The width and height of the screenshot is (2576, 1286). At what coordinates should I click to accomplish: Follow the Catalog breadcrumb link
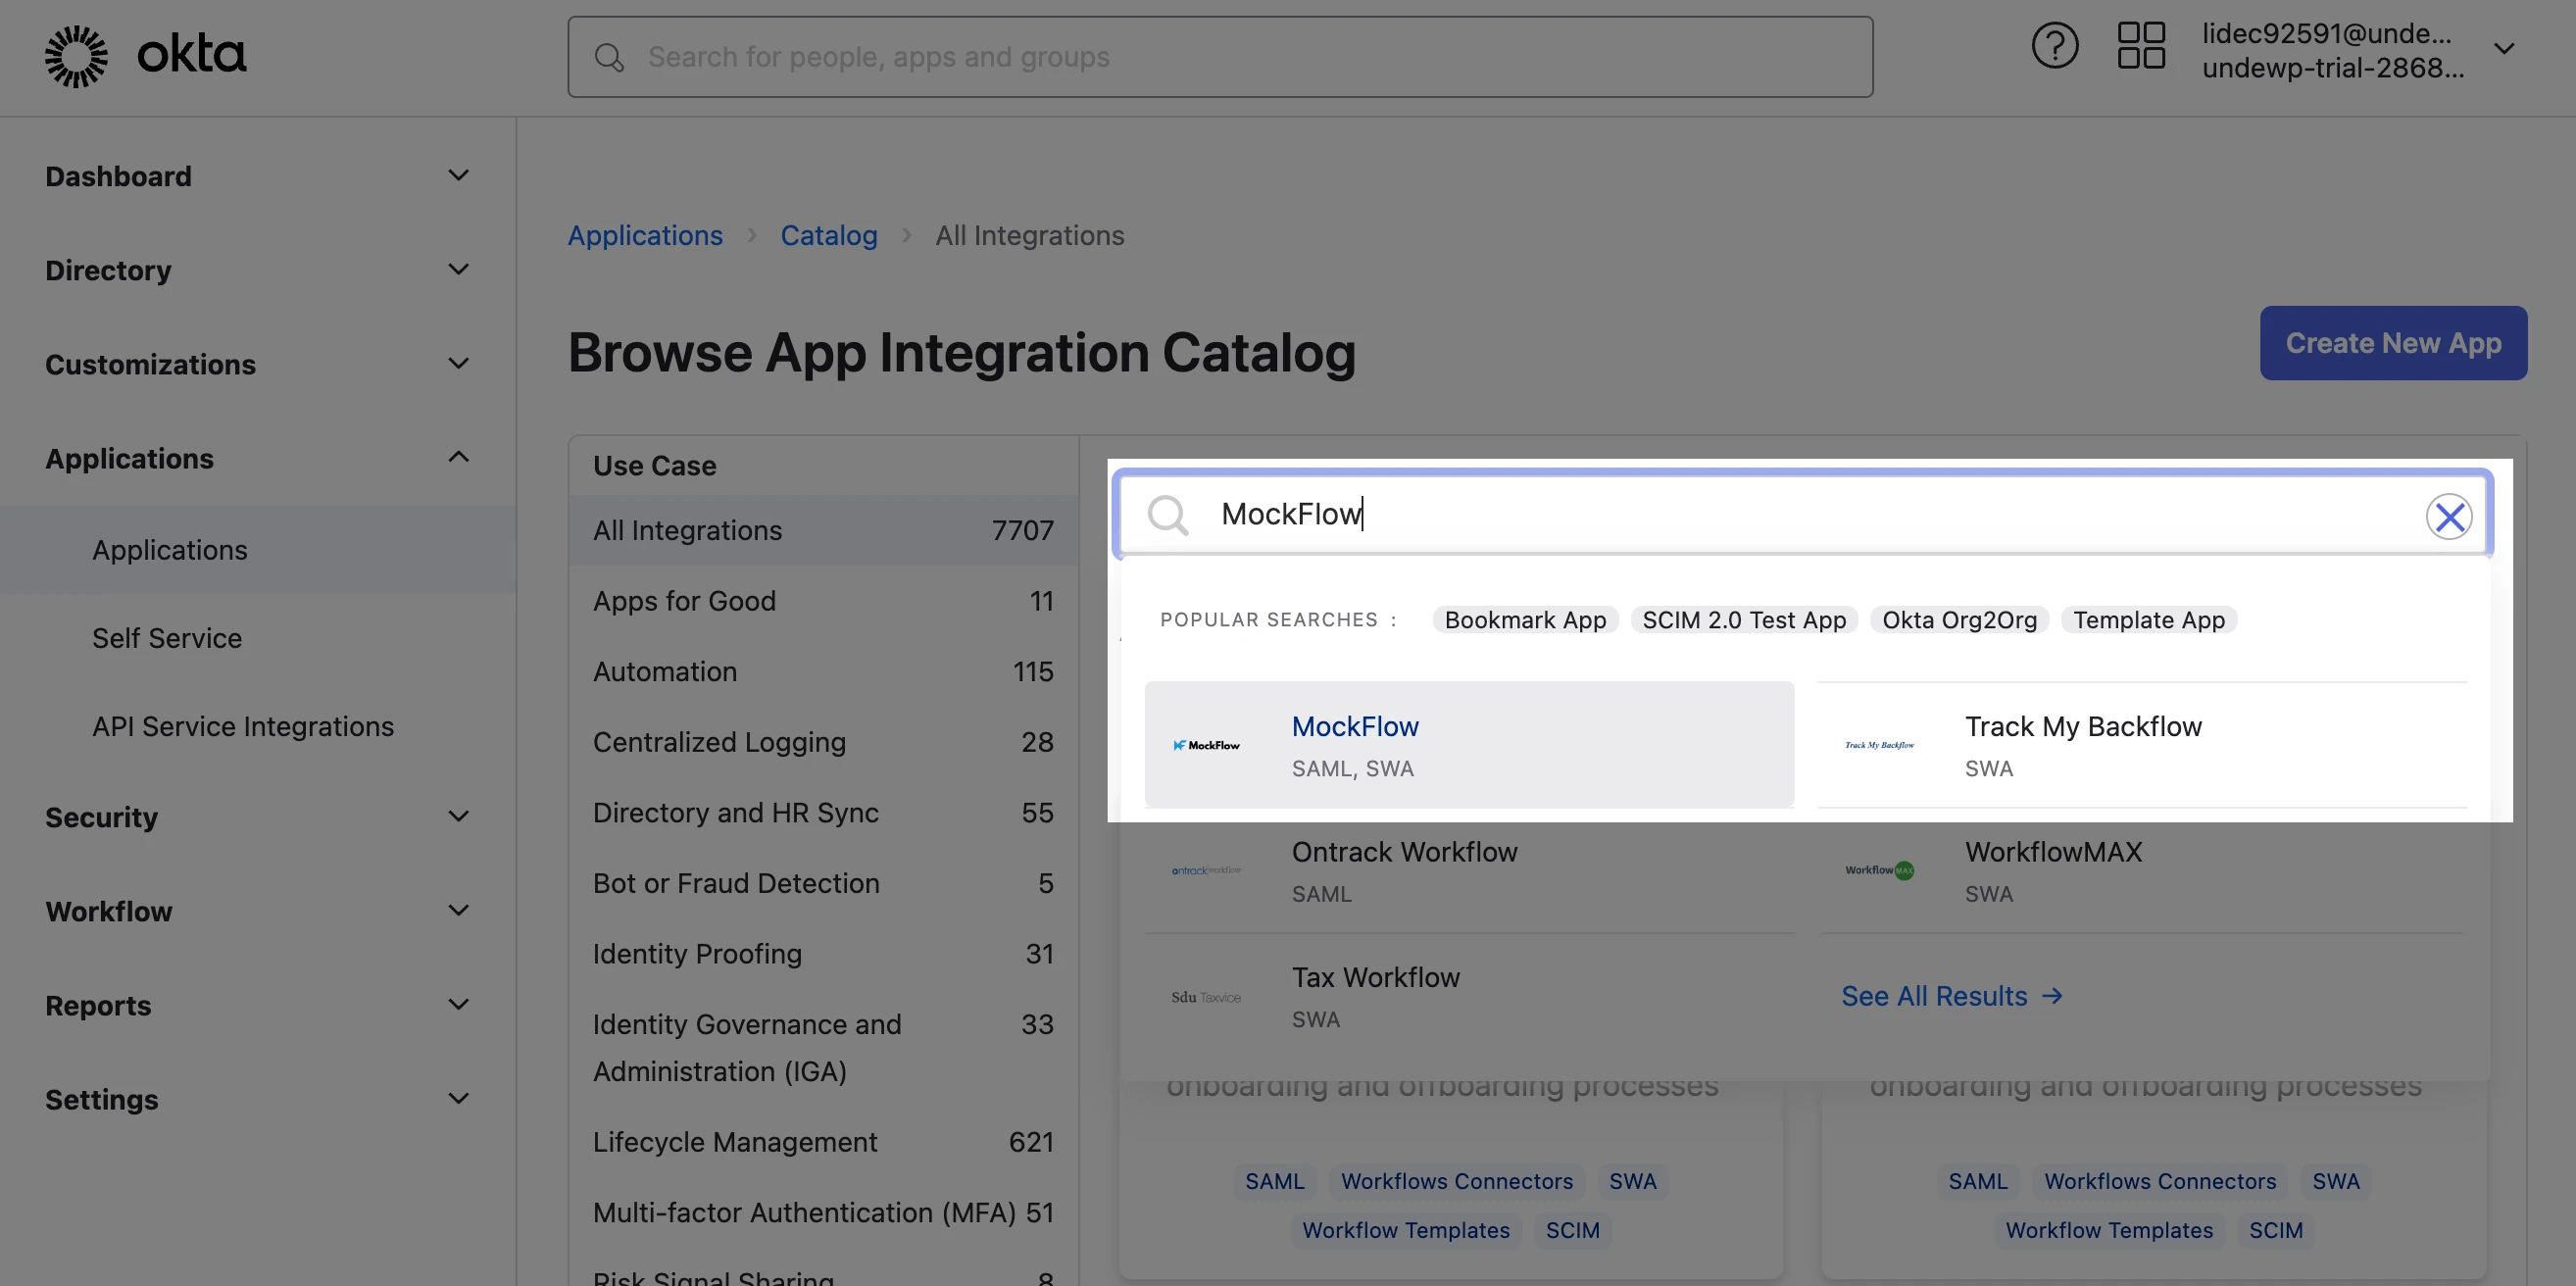pos(829,235)
